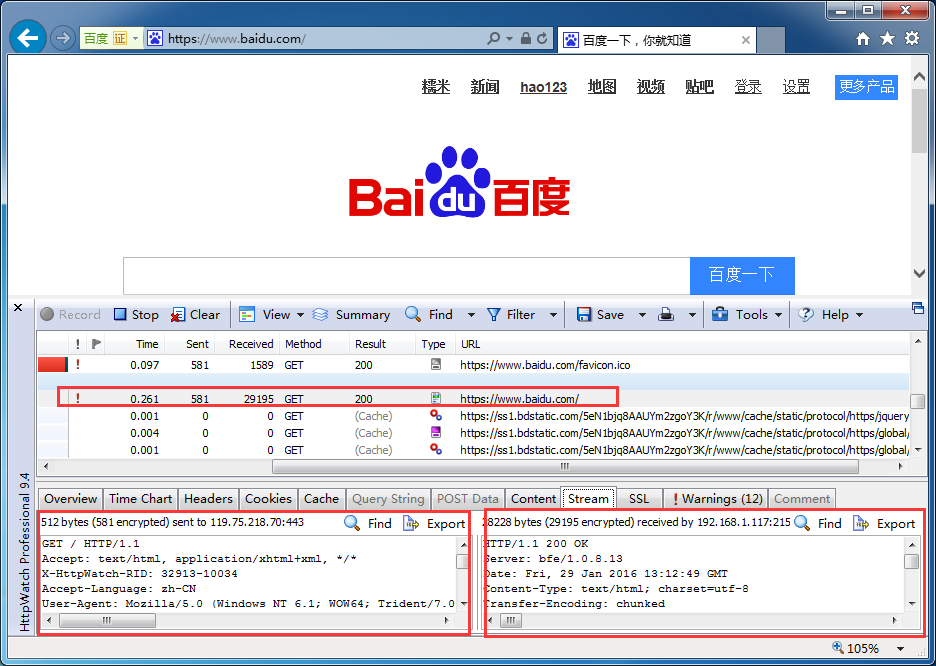Expand the Tools dropdown arrow

[x=778, y=314]
